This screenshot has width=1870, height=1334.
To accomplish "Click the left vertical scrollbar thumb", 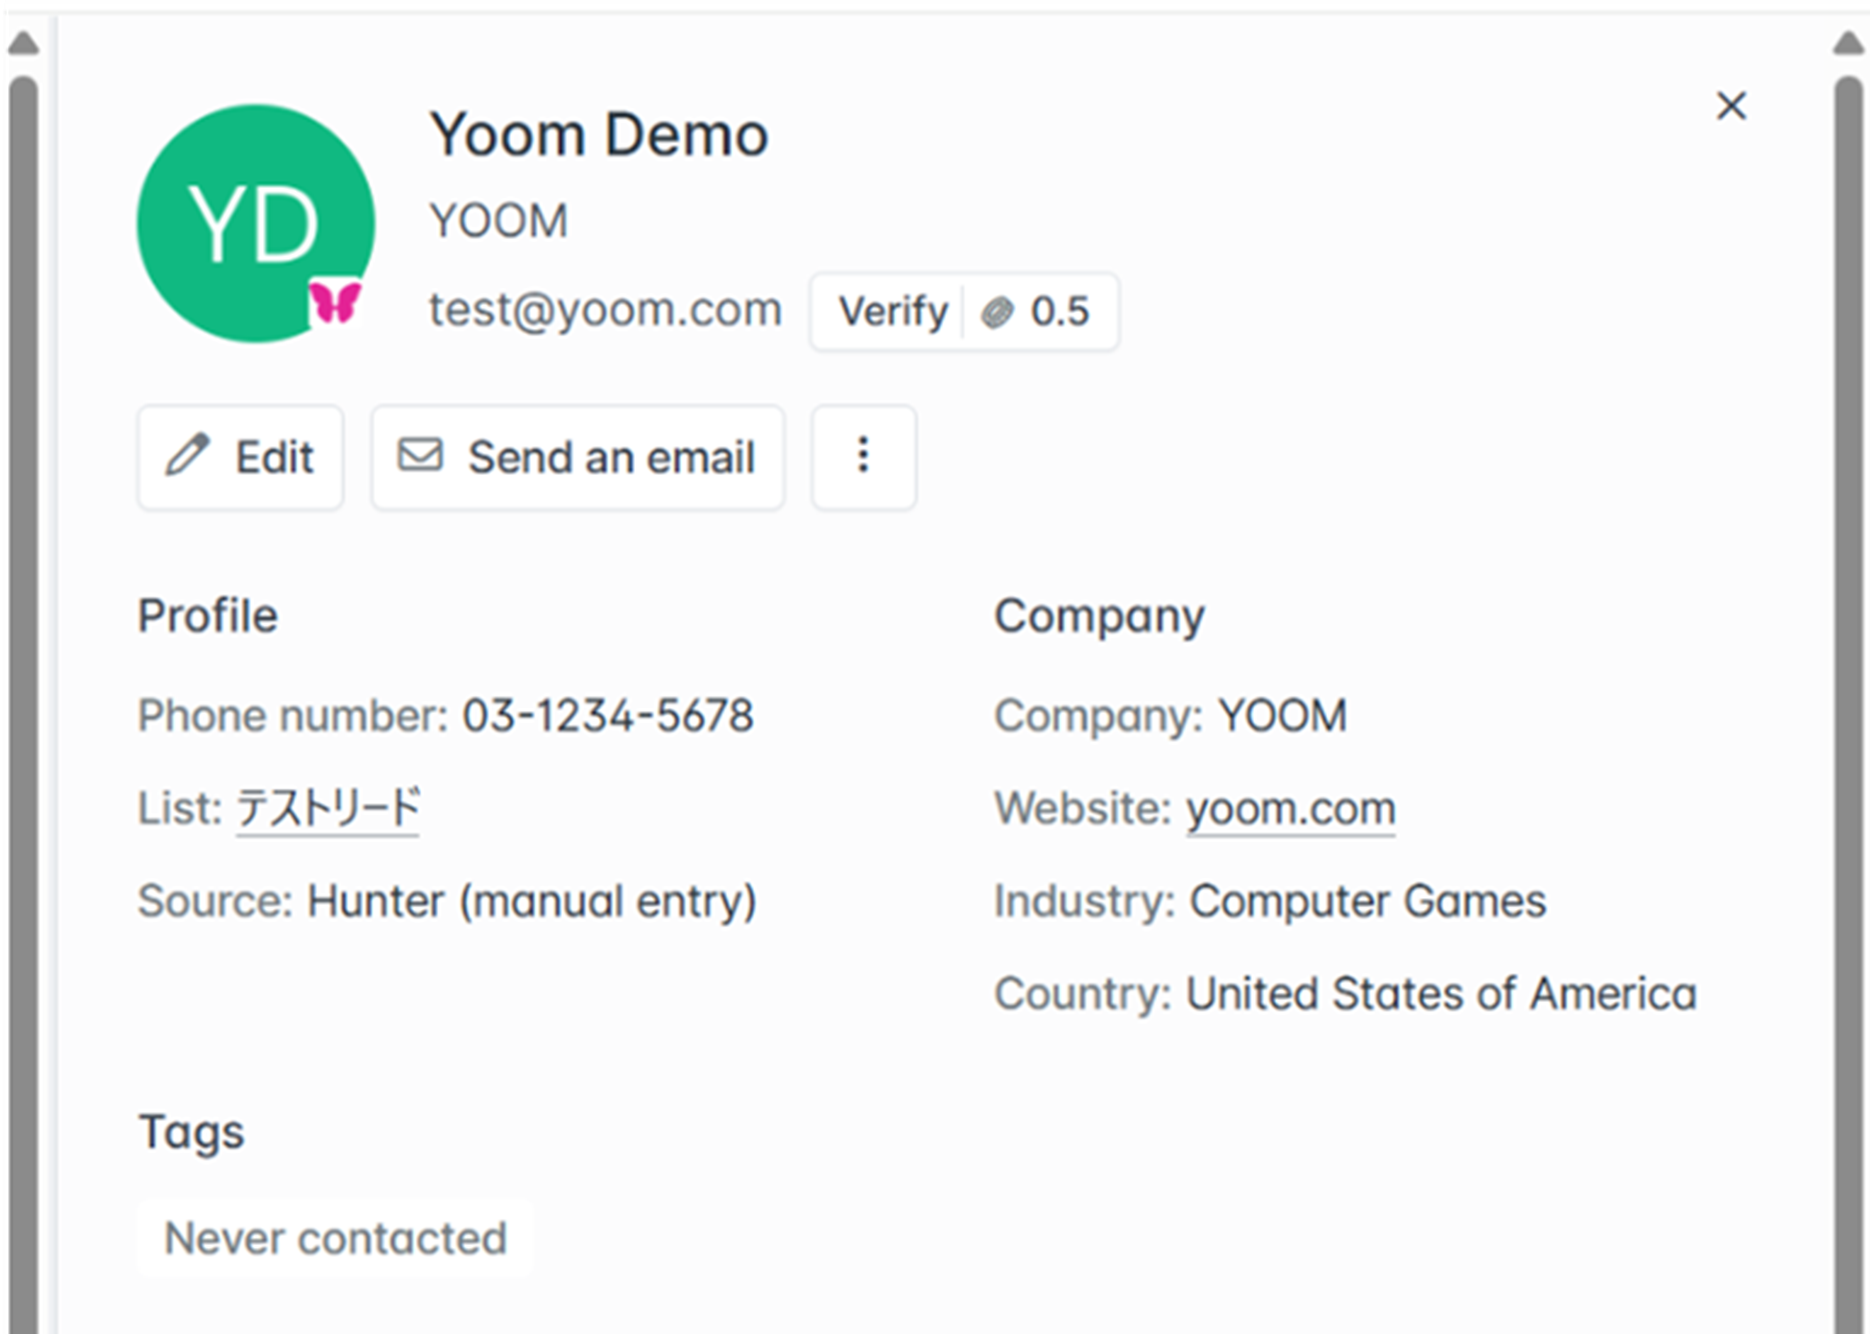I will tap(23, 700).
